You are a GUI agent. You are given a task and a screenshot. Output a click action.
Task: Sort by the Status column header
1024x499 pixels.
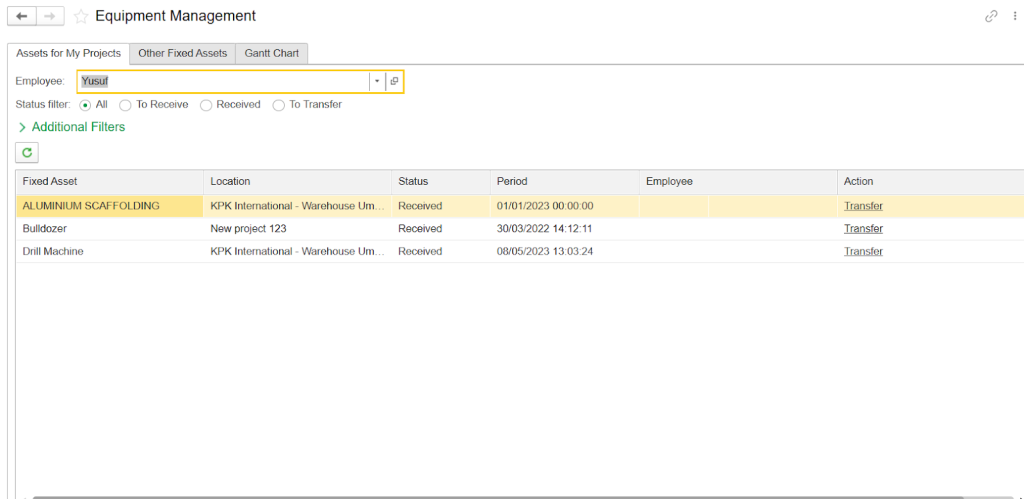tap(441, 182)
